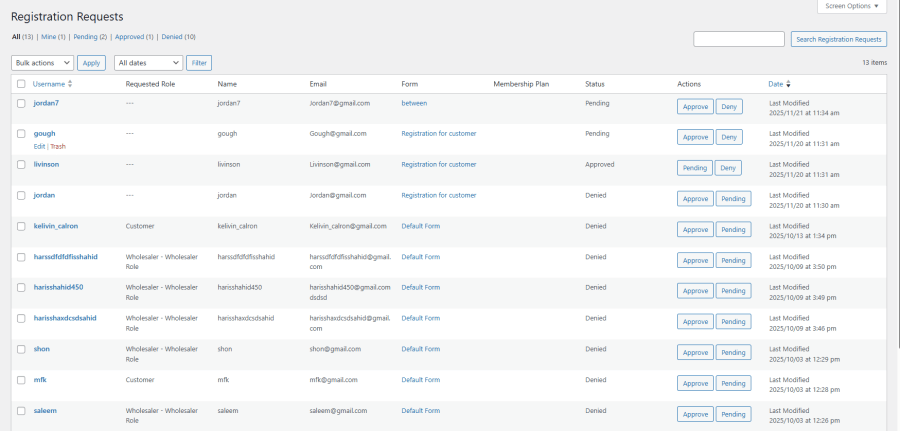Image resolution: width=900 pixels, height=431 pixels.
Task: Deny the gough registration request
Action: click(729, 137)
